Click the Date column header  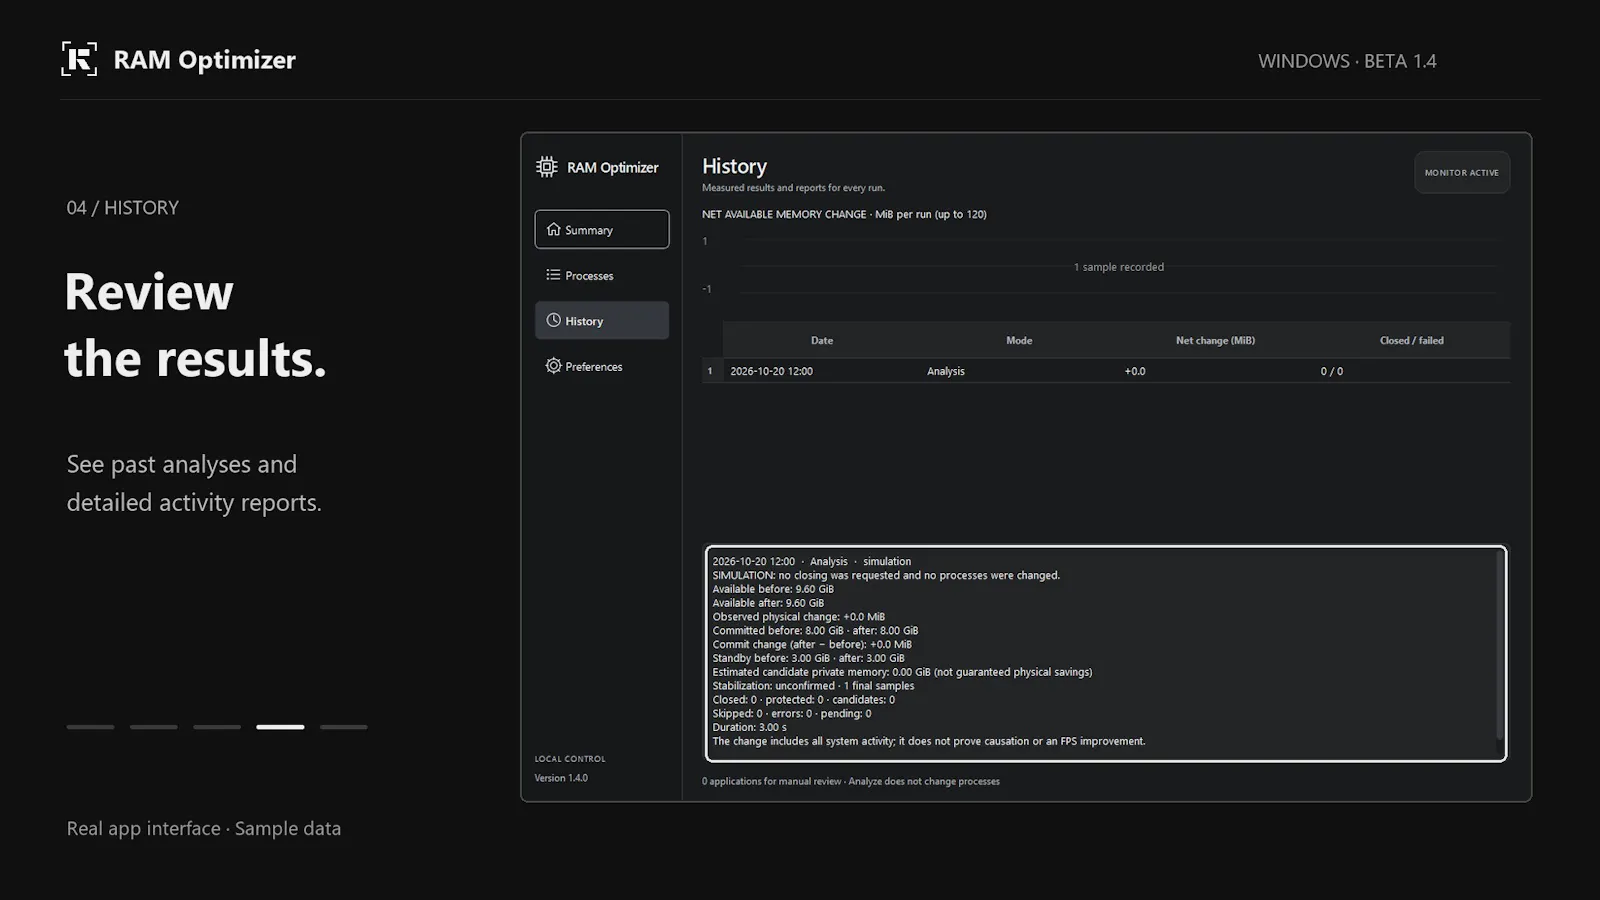[822, 340]
